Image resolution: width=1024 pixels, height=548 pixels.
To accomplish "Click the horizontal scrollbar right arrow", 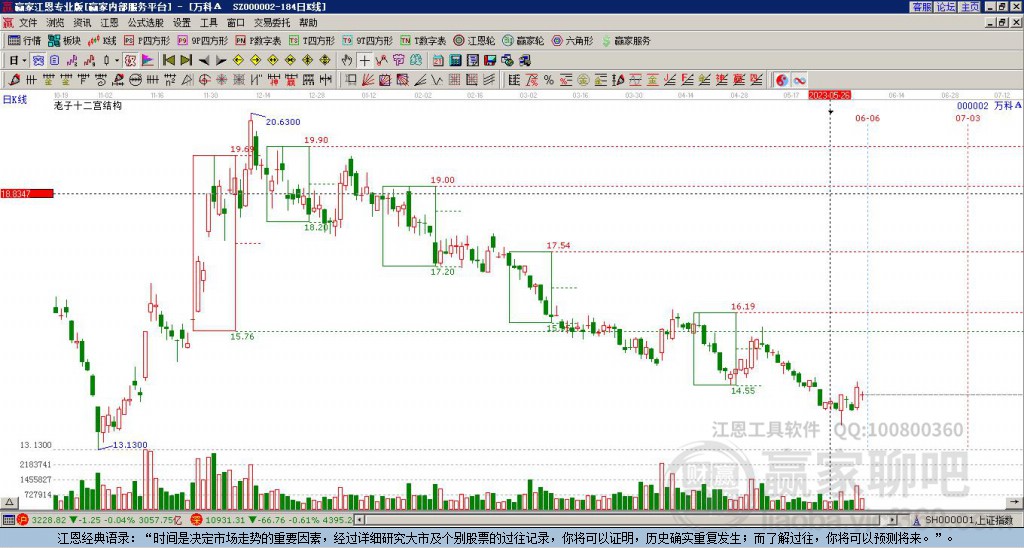I will (893, 520).
